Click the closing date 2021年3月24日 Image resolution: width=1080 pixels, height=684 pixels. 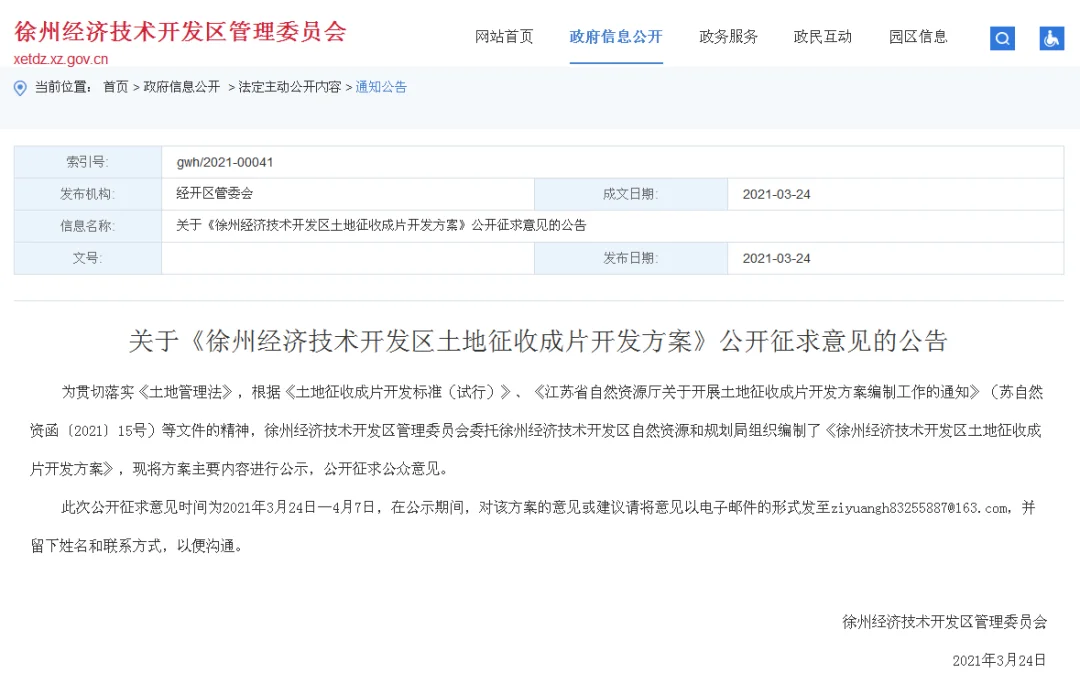(999, 661)
